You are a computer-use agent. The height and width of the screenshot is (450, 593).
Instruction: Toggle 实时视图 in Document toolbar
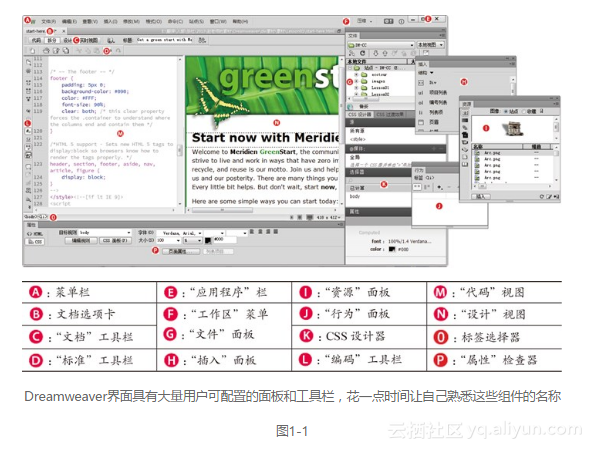(89, 40)
